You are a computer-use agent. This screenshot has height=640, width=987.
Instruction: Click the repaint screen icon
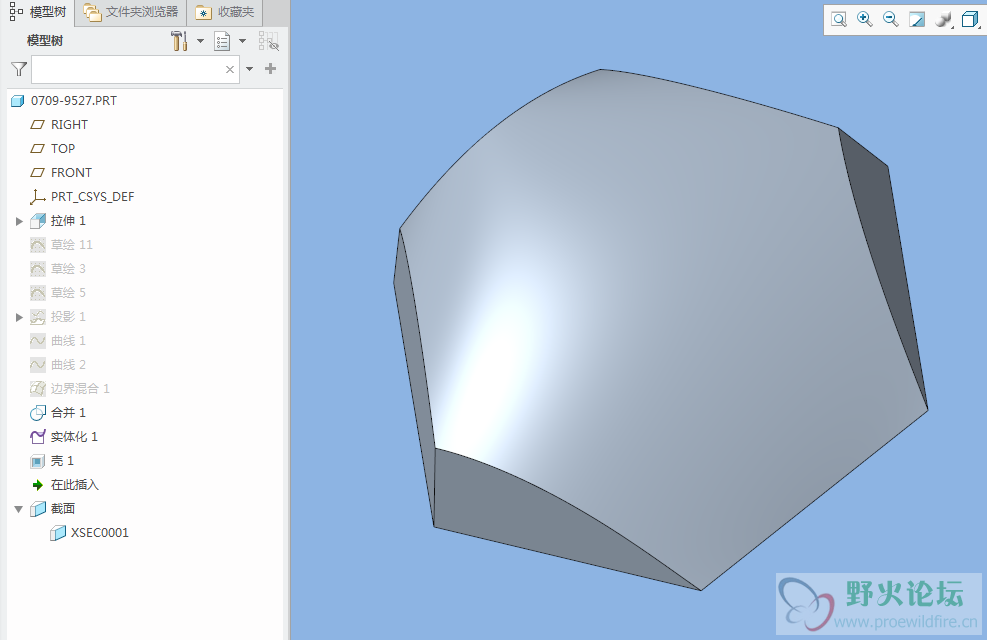(x=917, y=20)
